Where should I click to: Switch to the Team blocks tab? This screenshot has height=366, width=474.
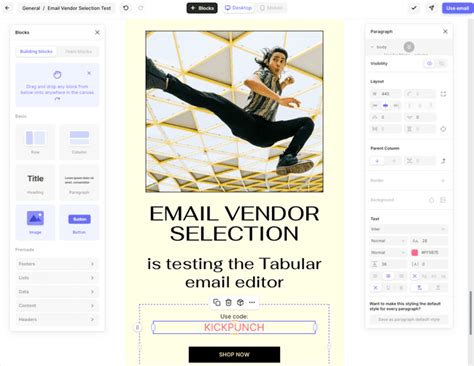(x=78, y=51)
